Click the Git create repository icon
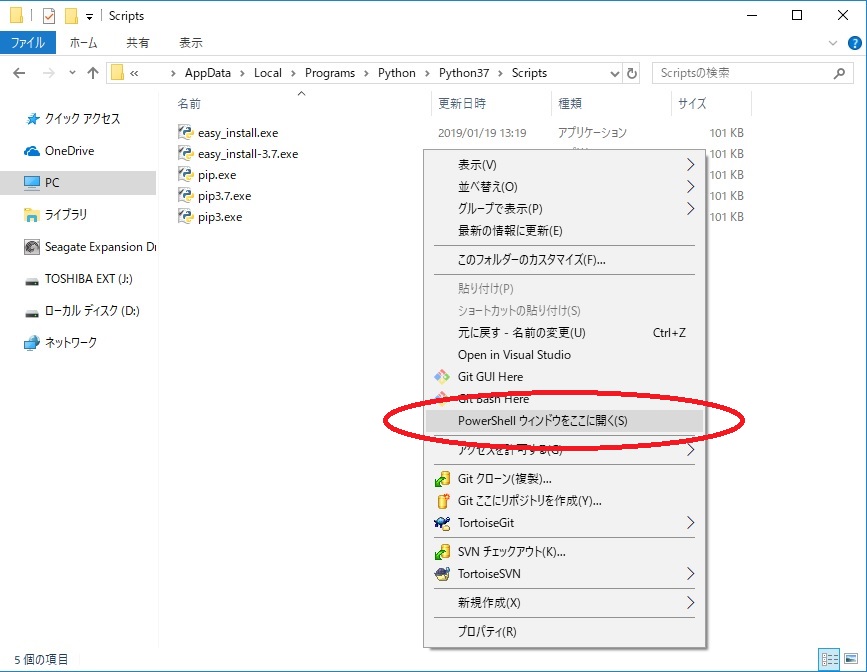Screen dimensions: 867x672 click(442, 501)
